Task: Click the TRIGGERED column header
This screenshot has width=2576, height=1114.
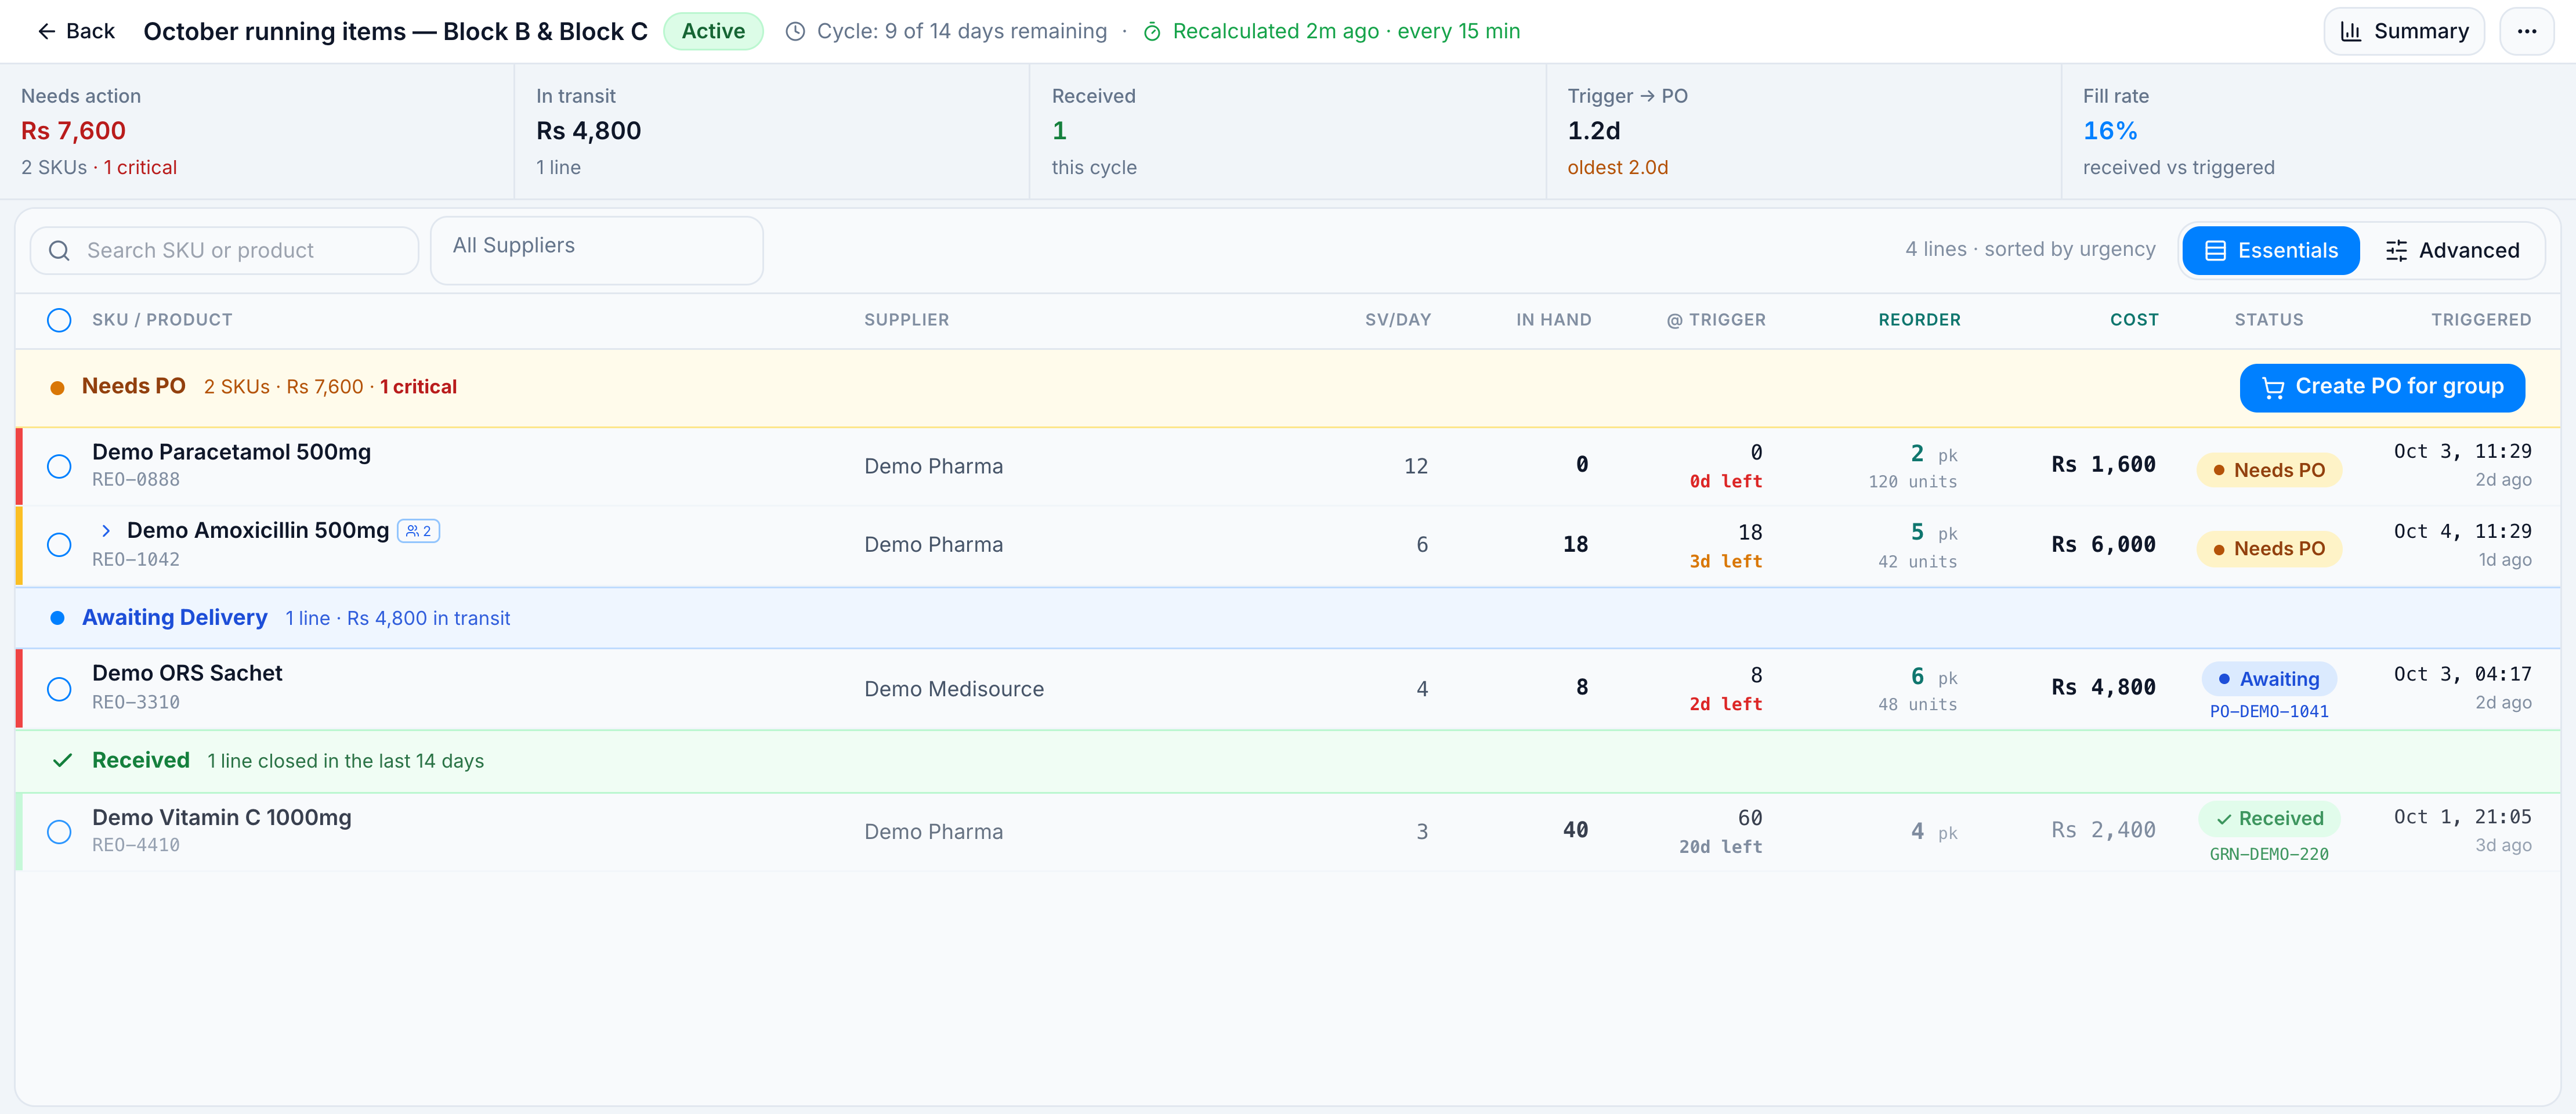Action: coord(2481,320)
